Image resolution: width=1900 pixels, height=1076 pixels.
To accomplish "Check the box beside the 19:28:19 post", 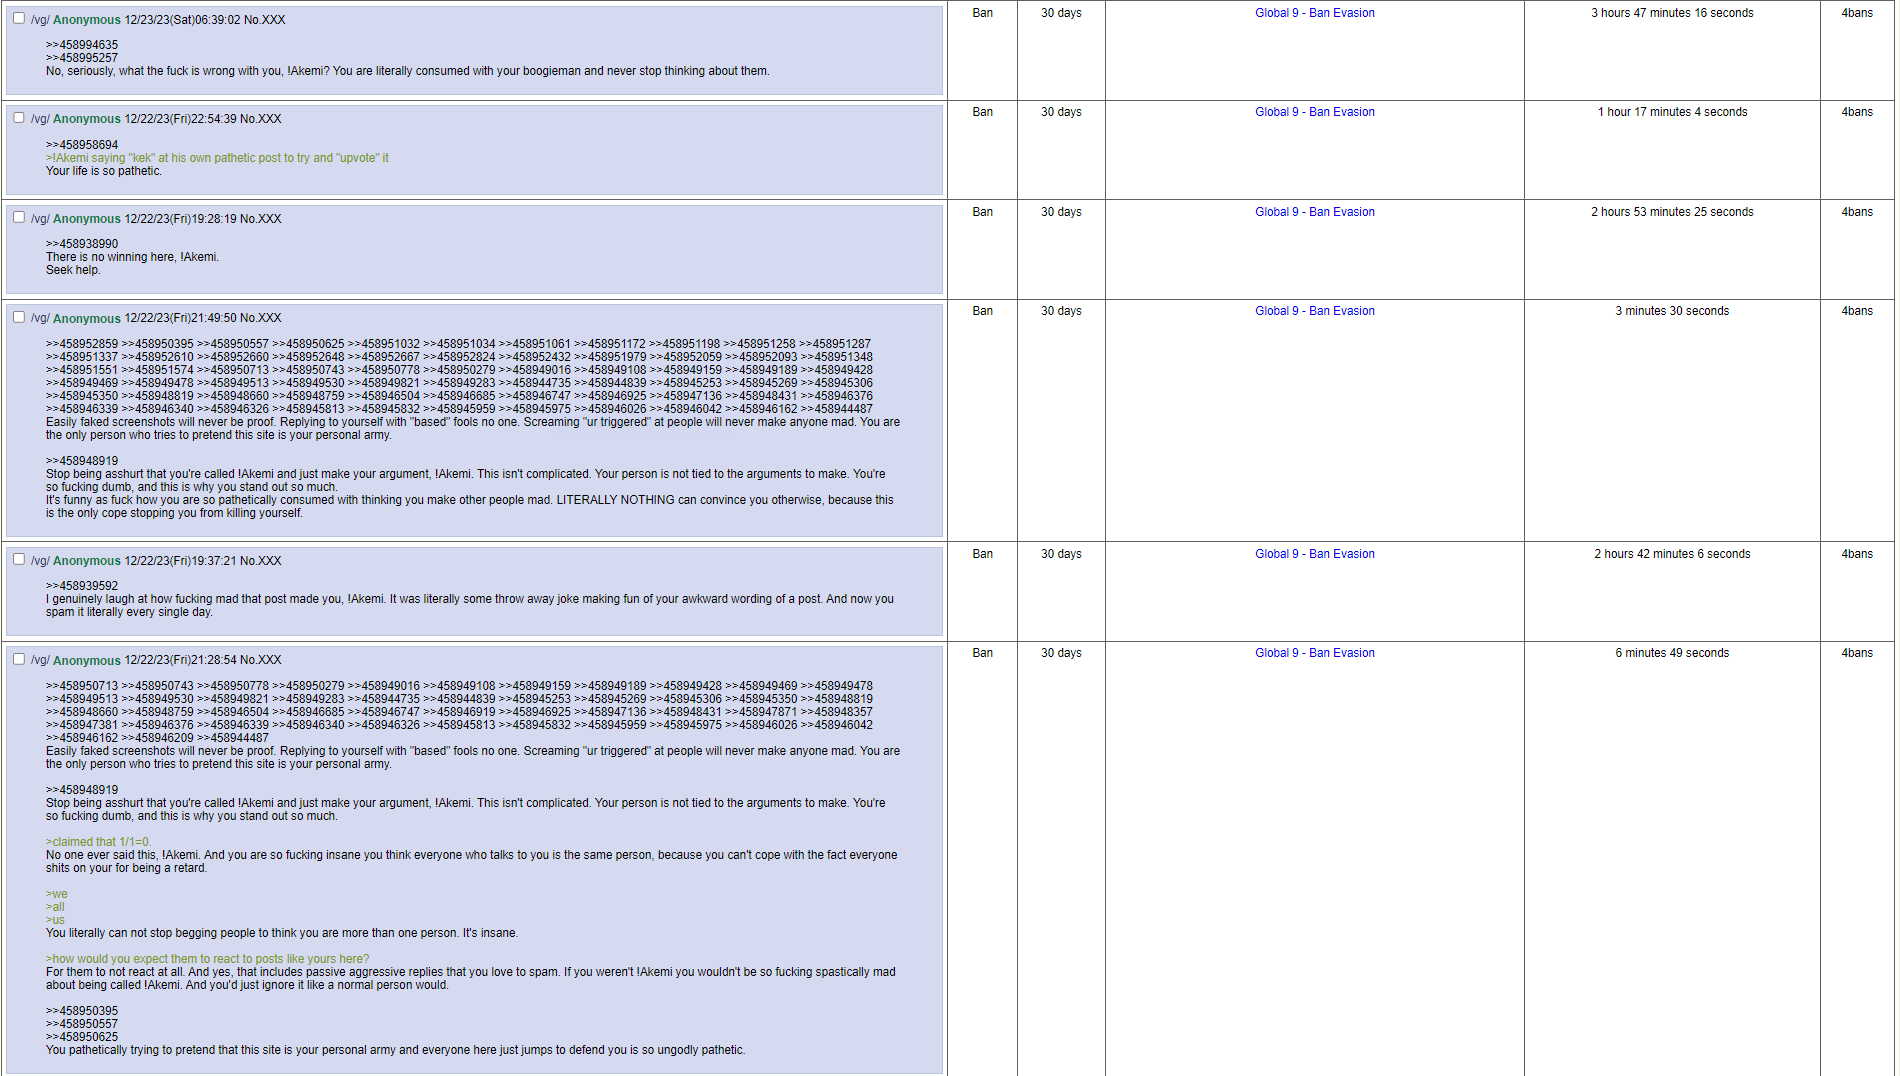I will [19, 217].
